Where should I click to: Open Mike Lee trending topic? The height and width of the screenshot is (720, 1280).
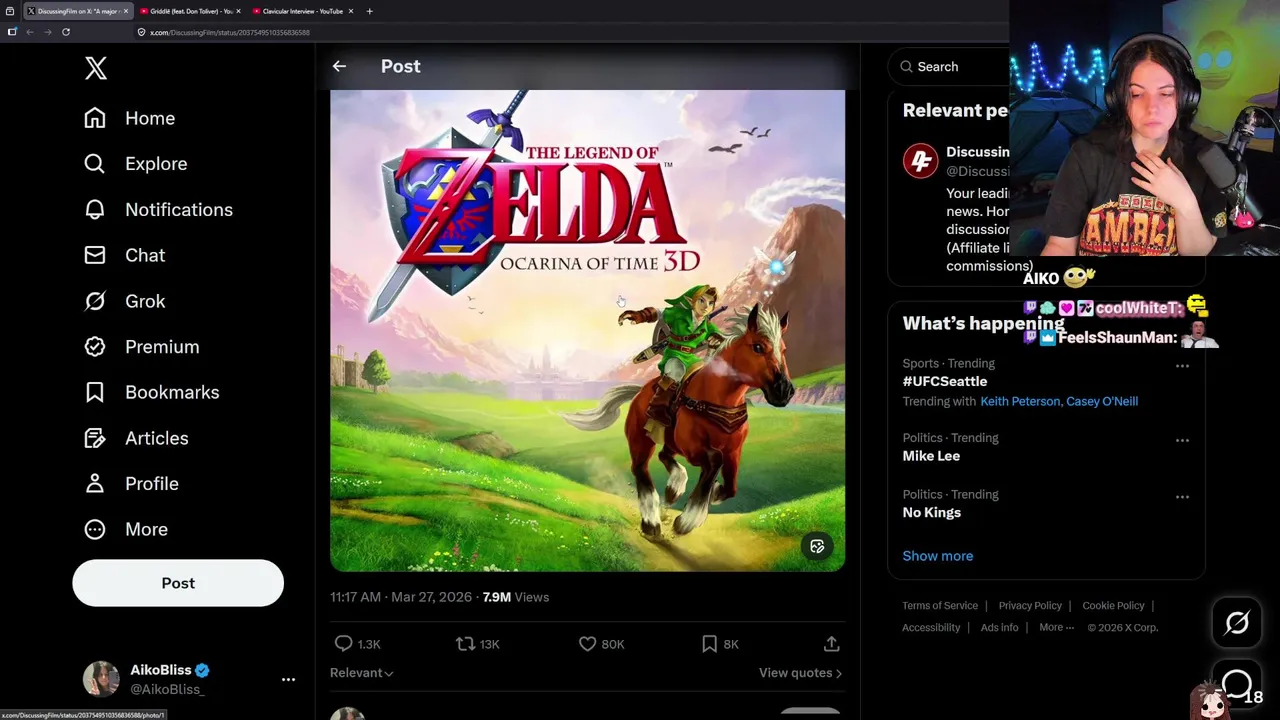coord(931,456)
